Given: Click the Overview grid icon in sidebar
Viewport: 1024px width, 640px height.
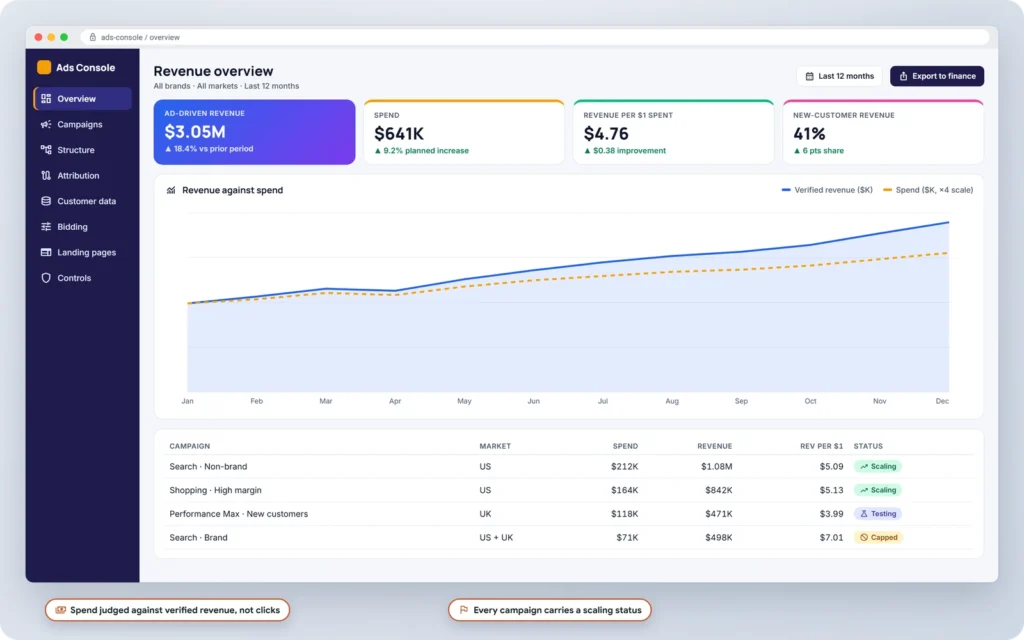Looking at the screenshot, I should tap(46, 99).
